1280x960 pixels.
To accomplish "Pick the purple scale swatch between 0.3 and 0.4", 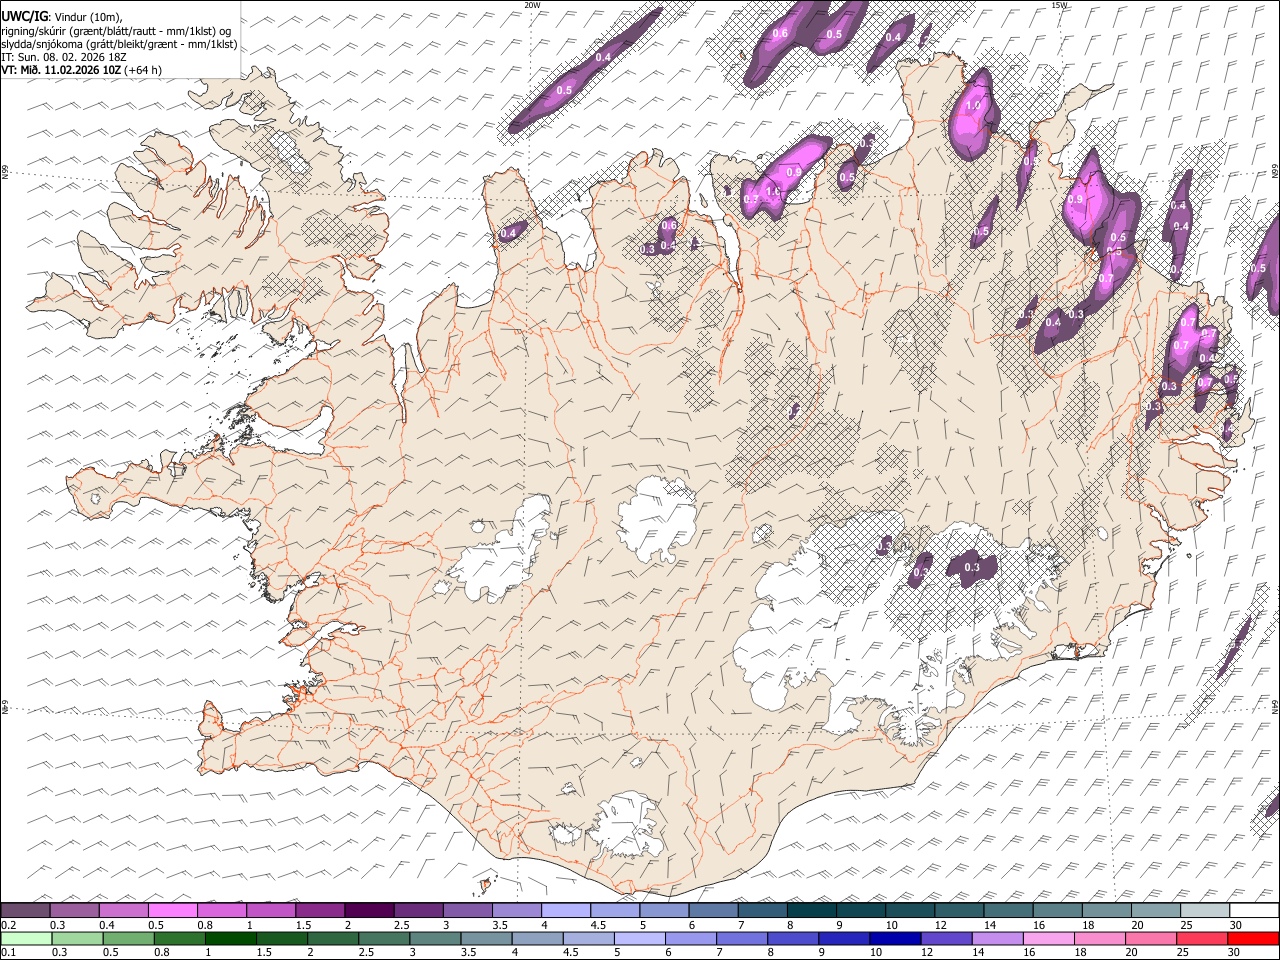I will 74,910.
